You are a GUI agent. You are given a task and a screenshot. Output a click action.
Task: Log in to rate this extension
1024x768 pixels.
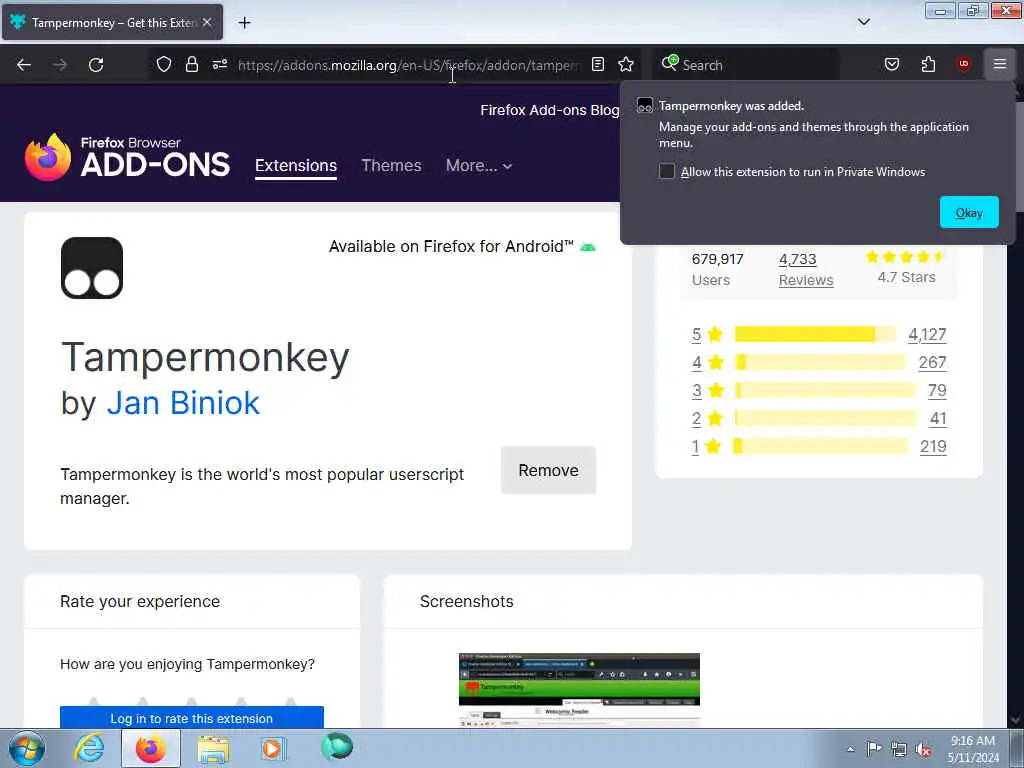192,718
